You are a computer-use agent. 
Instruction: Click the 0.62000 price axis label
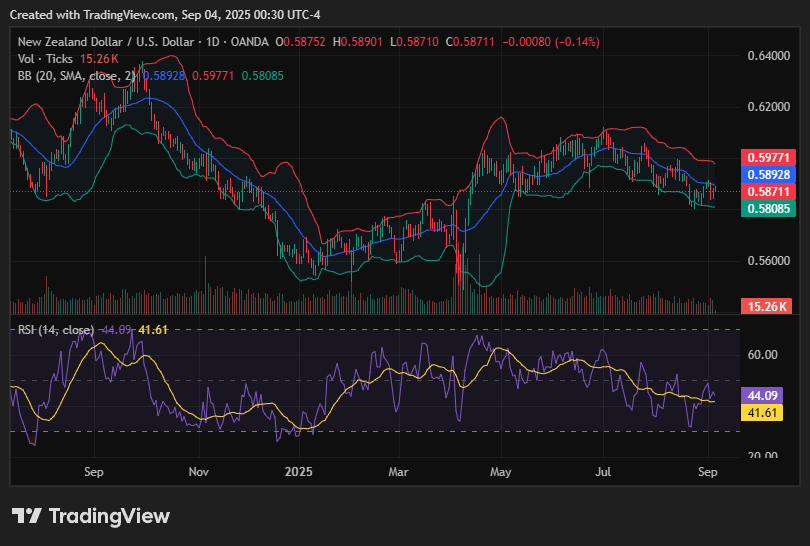[769, 106]
